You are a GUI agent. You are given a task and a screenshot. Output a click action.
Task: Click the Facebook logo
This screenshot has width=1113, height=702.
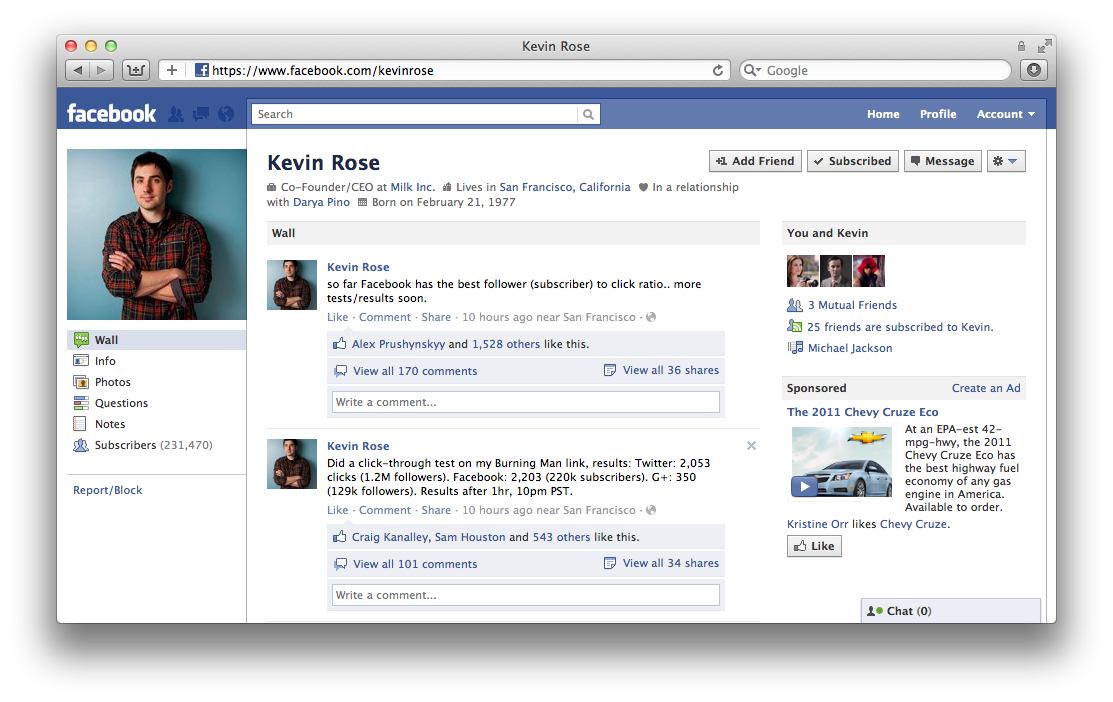tap(111, 114)
